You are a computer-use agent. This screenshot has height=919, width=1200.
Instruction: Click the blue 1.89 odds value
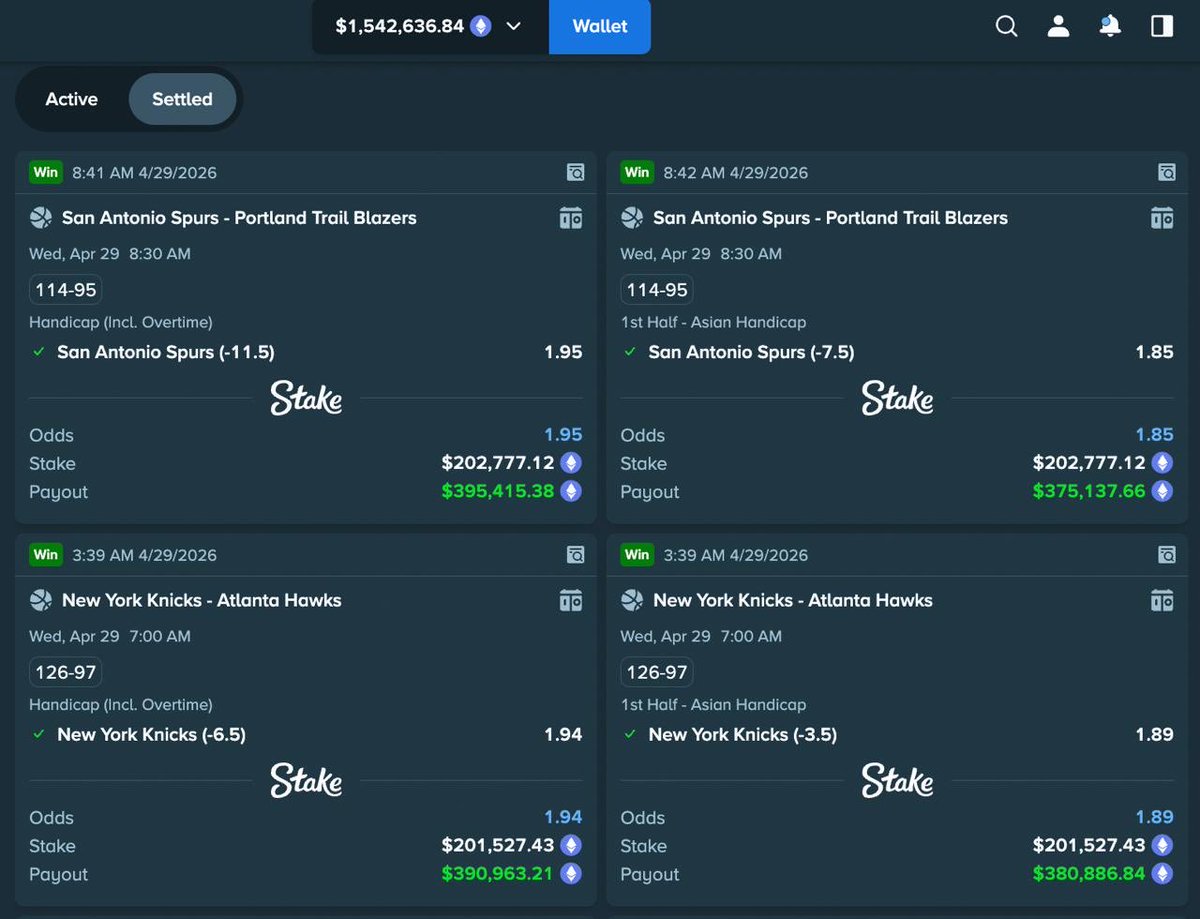1154,817
